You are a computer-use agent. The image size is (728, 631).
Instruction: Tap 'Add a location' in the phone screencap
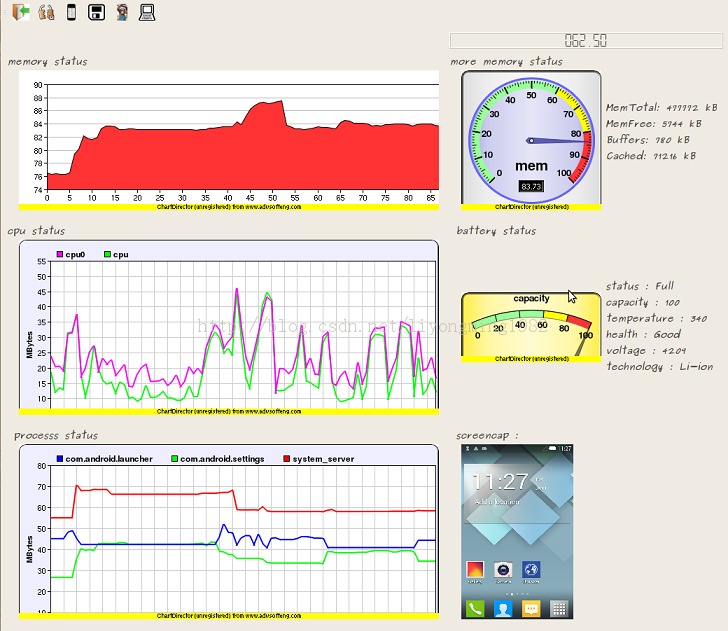click(x=497, y=502)
